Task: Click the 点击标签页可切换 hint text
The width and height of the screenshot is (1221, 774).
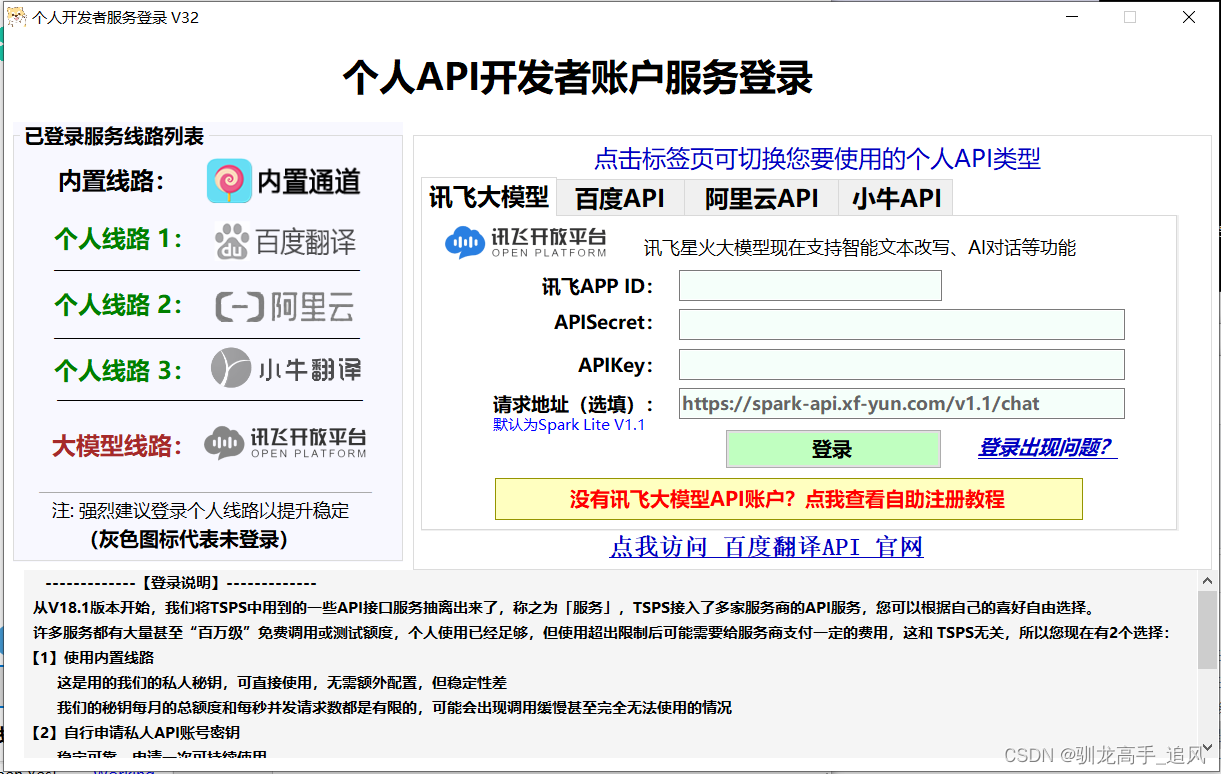Action: click(x=817, y=158)
